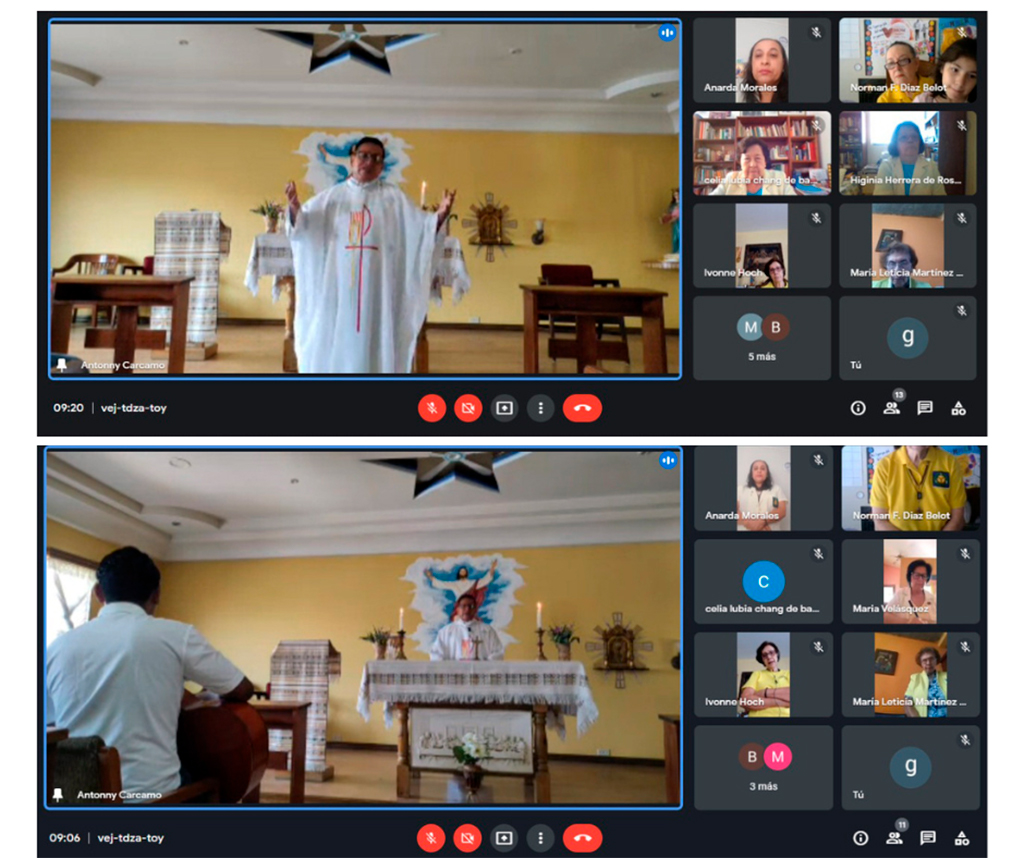This screenshot has height=858, width=1024.
Task: Click present screen icon in the 09:20 meeting
Action: [x=504, y=408]
